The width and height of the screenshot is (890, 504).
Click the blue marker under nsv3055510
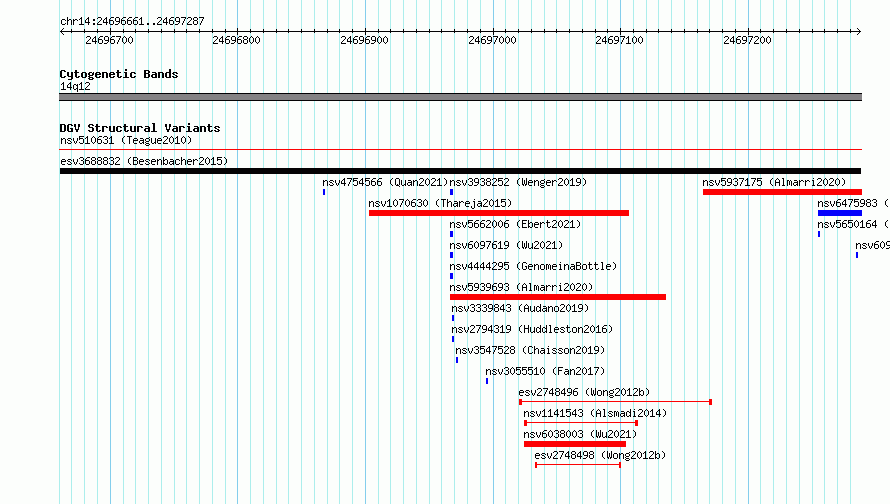(x=487, y=381)
